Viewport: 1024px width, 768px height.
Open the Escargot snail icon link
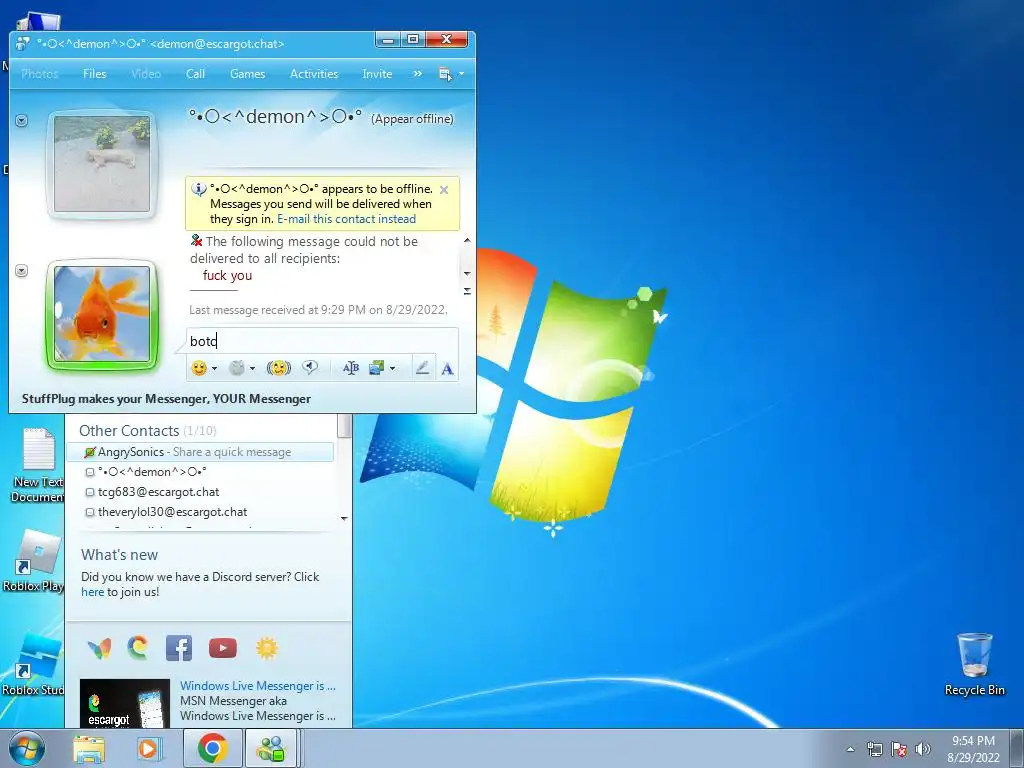tap(138, 648)
